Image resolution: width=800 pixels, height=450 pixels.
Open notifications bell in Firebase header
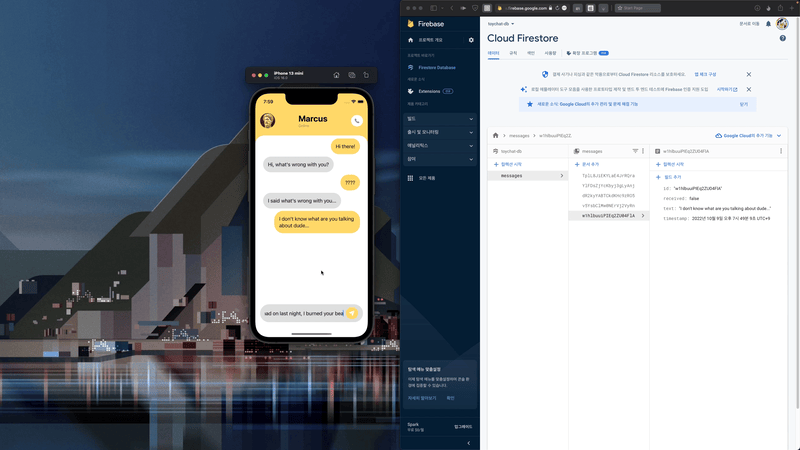click(768, 24)
